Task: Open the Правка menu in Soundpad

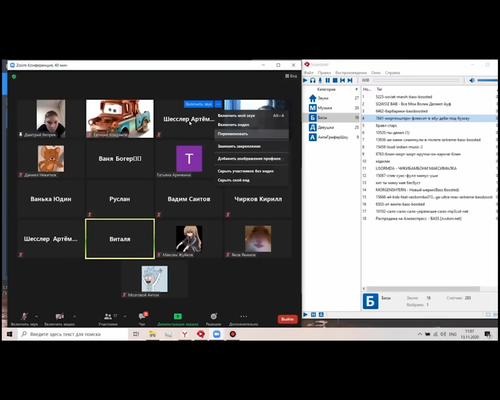Action: [x=324, y=73]
